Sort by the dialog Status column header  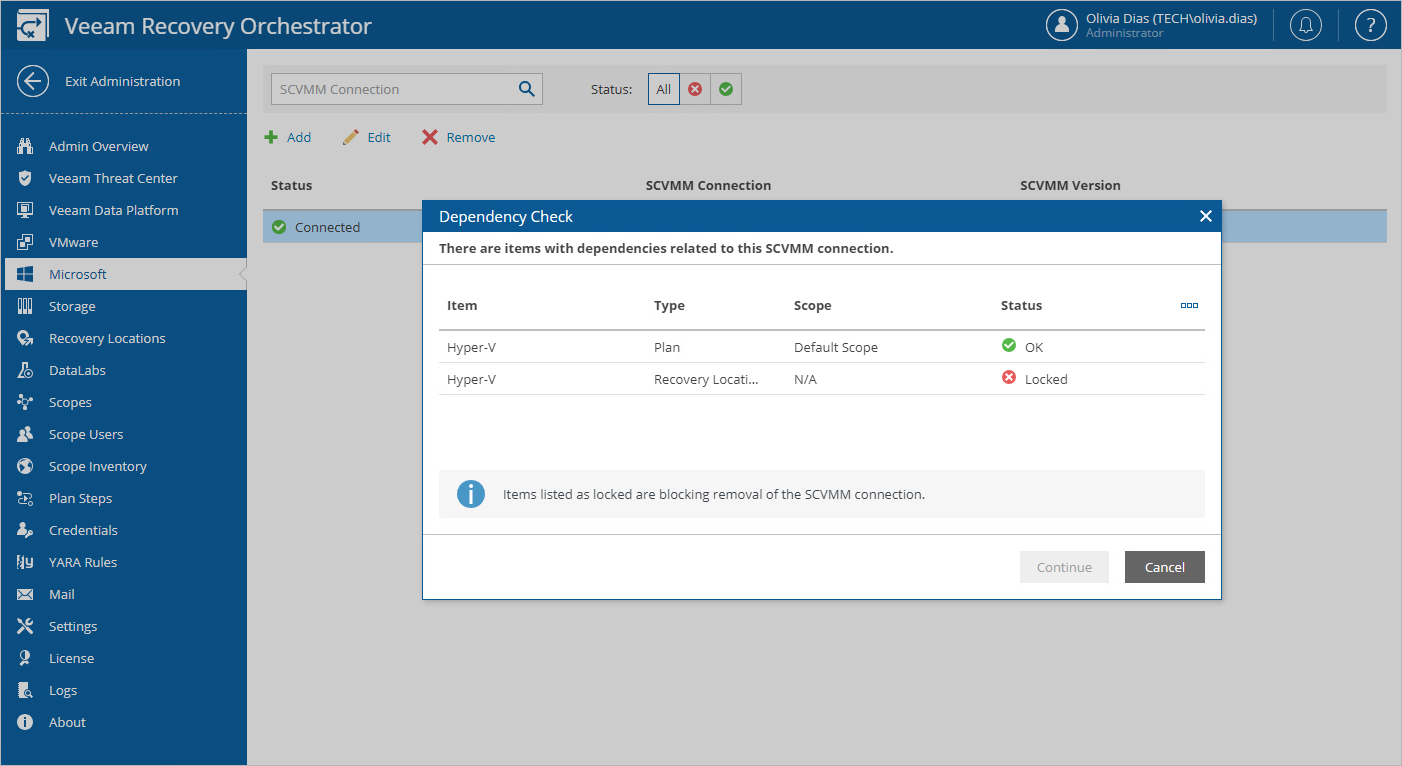pyautogui.click(x=1021, y=305)
